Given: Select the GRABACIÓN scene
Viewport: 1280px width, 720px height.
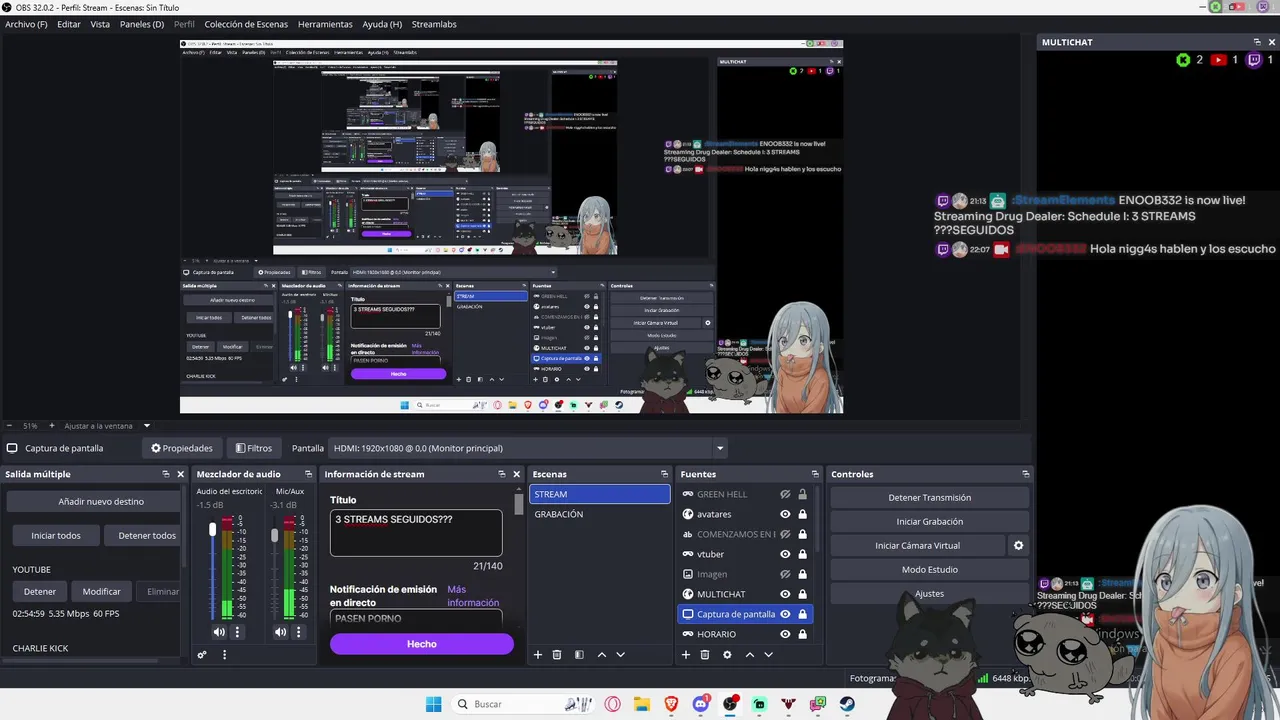Looking at the screenshot, I should coord(599,514).
